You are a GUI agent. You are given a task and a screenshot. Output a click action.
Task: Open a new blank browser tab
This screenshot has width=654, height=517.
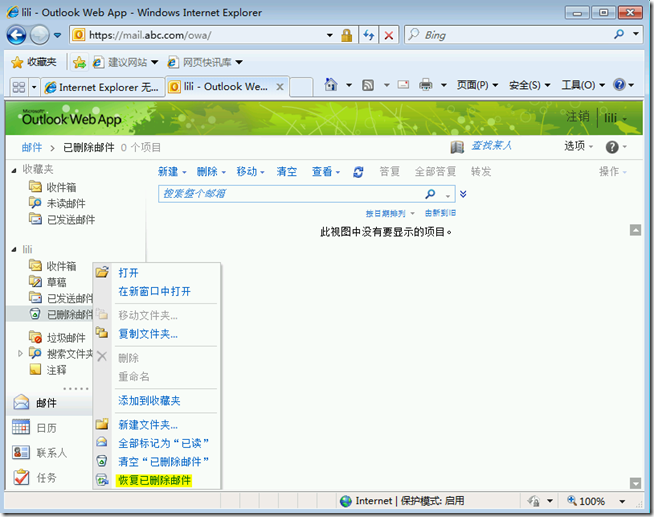[x=301, y=87]
